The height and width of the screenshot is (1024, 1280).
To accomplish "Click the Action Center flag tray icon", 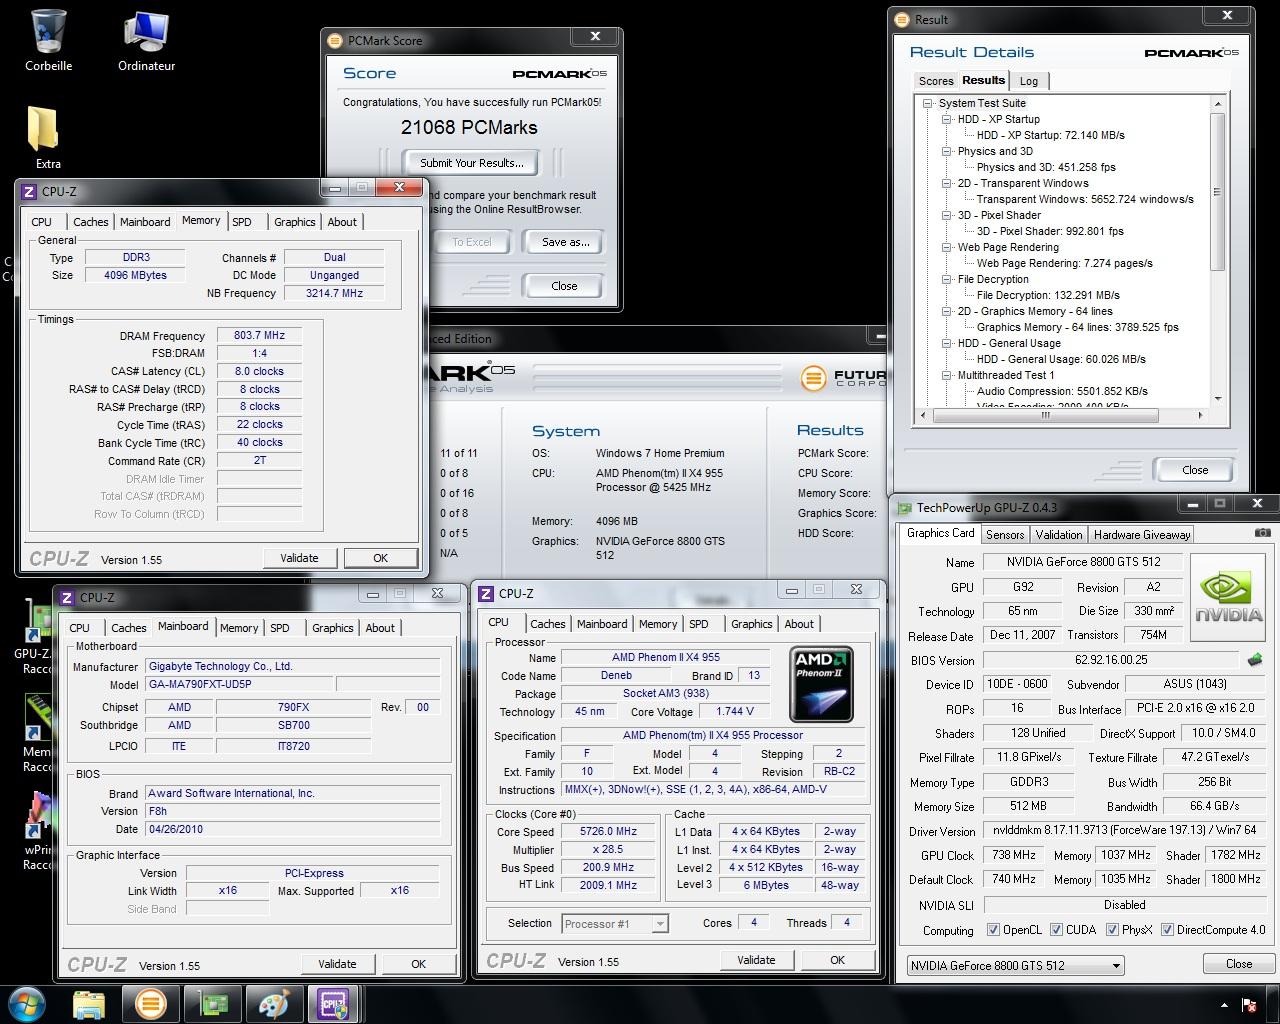I will (x=1249, y=1005).
